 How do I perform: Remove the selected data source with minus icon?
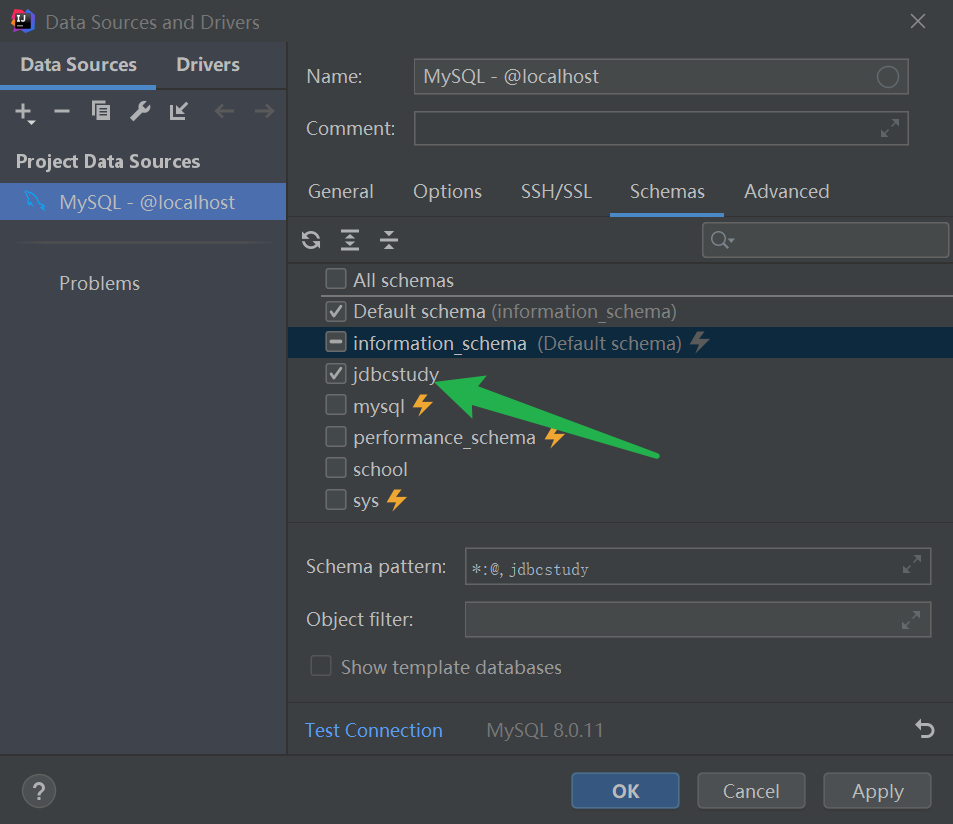point(62,111)
